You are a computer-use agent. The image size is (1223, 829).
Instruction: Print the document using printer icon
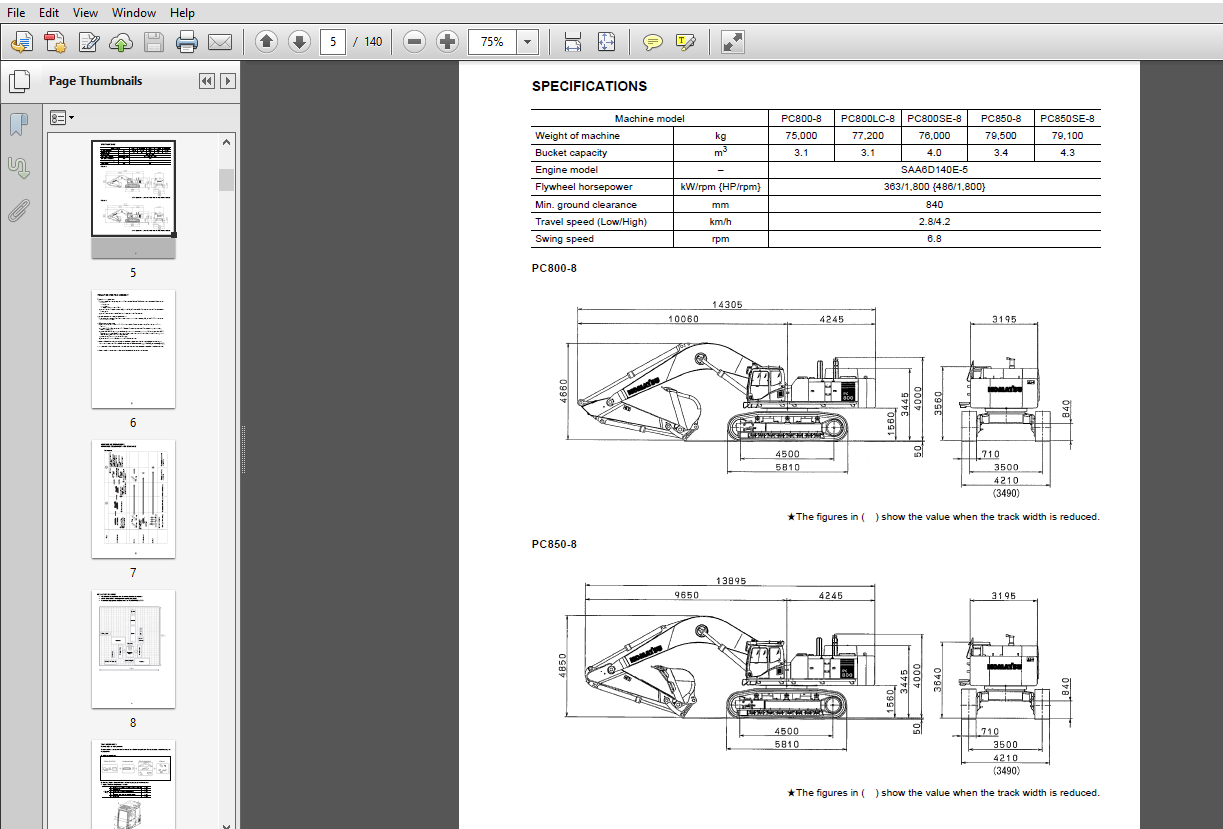coord(187,42)
